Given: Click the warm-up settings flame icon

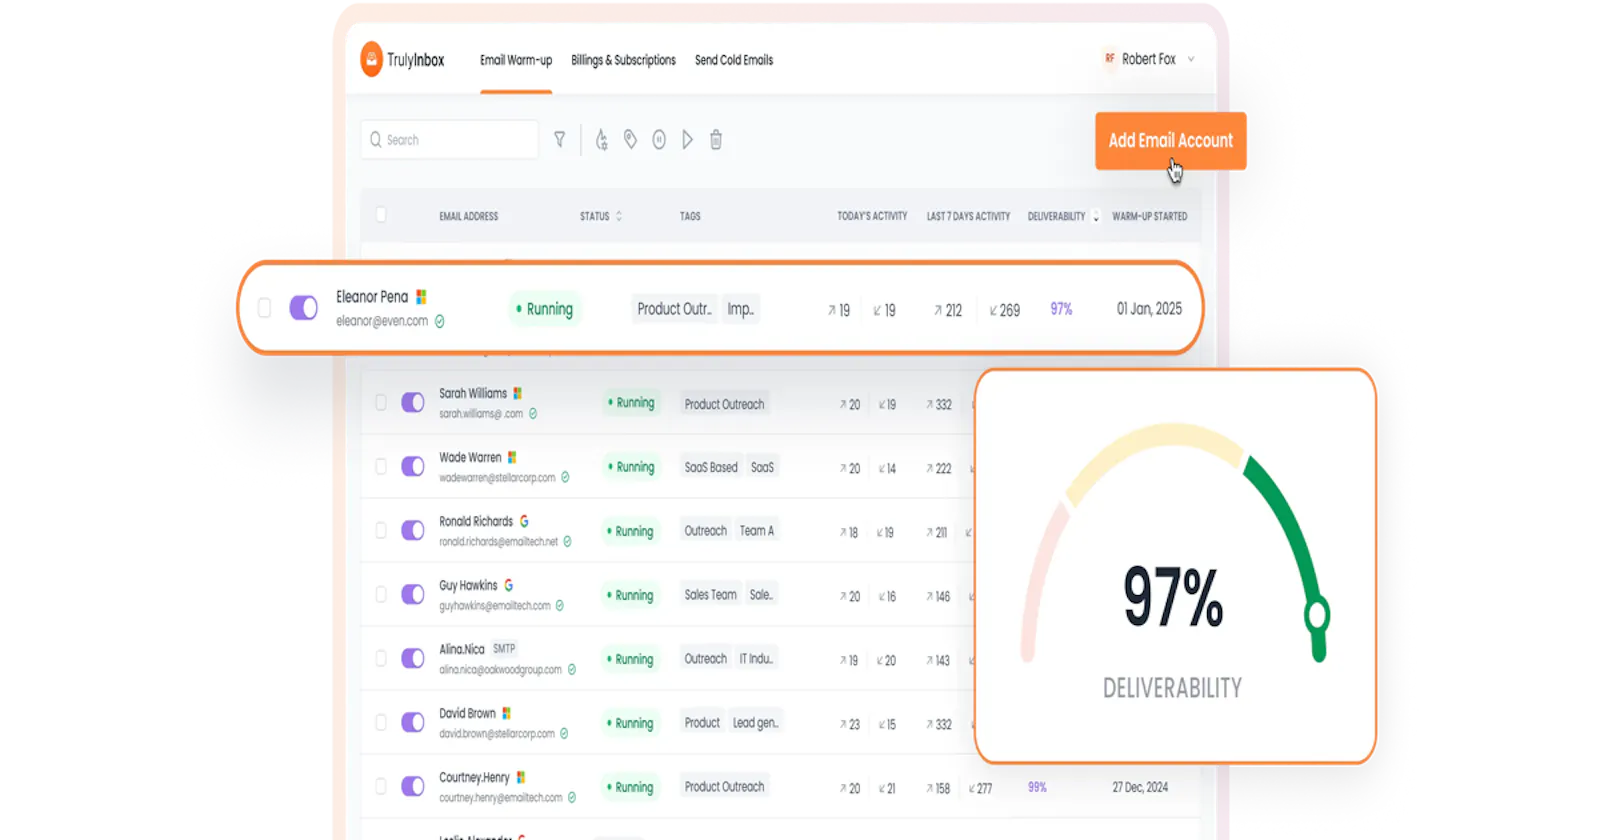Looking at the screenshot, I should coord(601,140).
